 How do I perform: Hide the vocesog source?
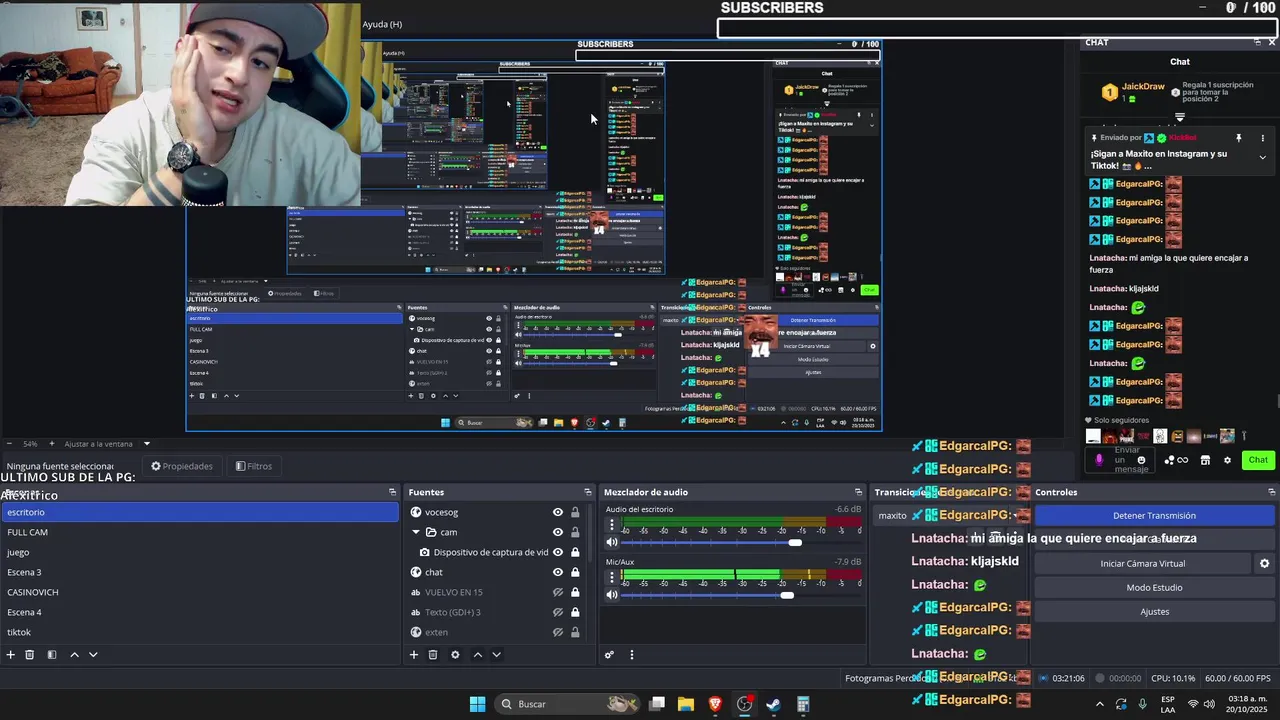(x=558, y=512)
